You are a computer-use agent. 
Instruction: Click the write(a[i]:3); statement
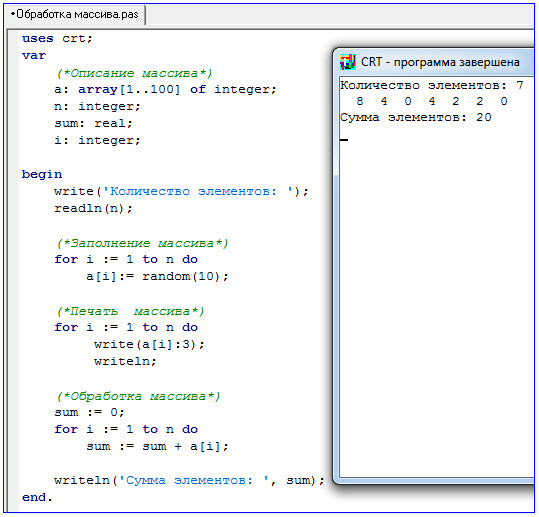click(x=149, y=344)
